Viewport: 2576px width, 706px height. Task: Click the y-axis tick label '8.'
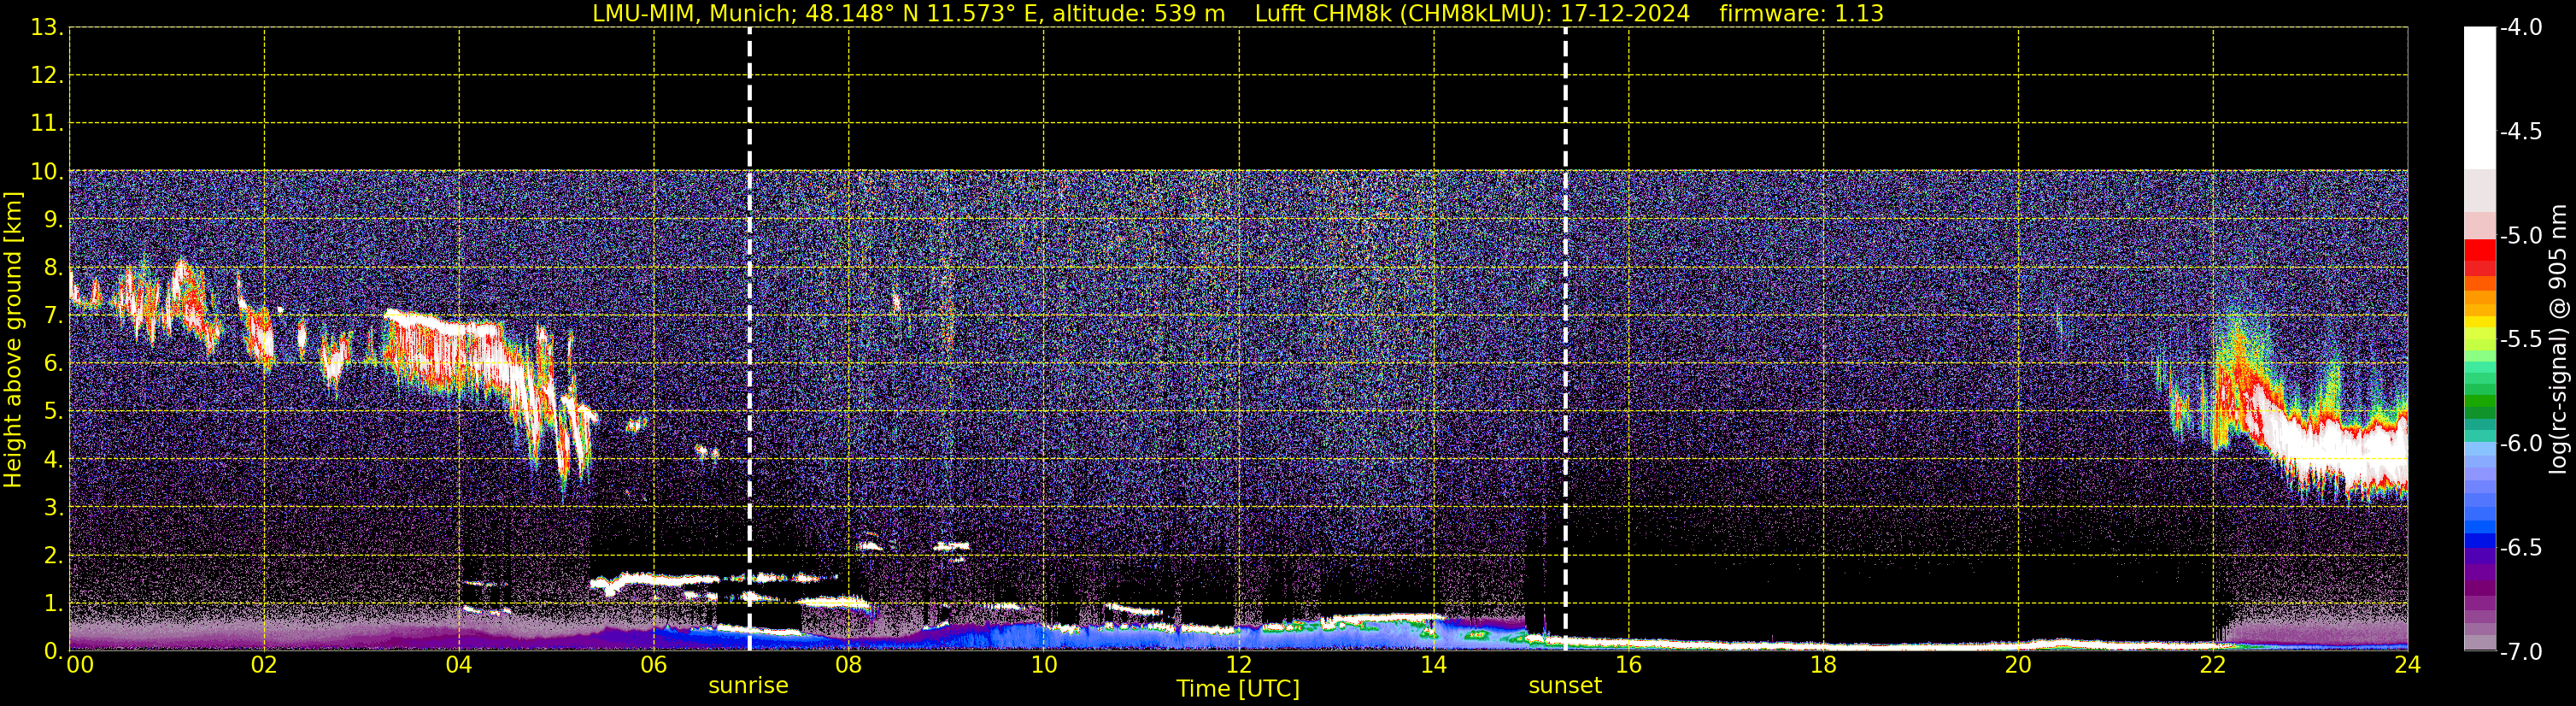click(x=53, y=268)
